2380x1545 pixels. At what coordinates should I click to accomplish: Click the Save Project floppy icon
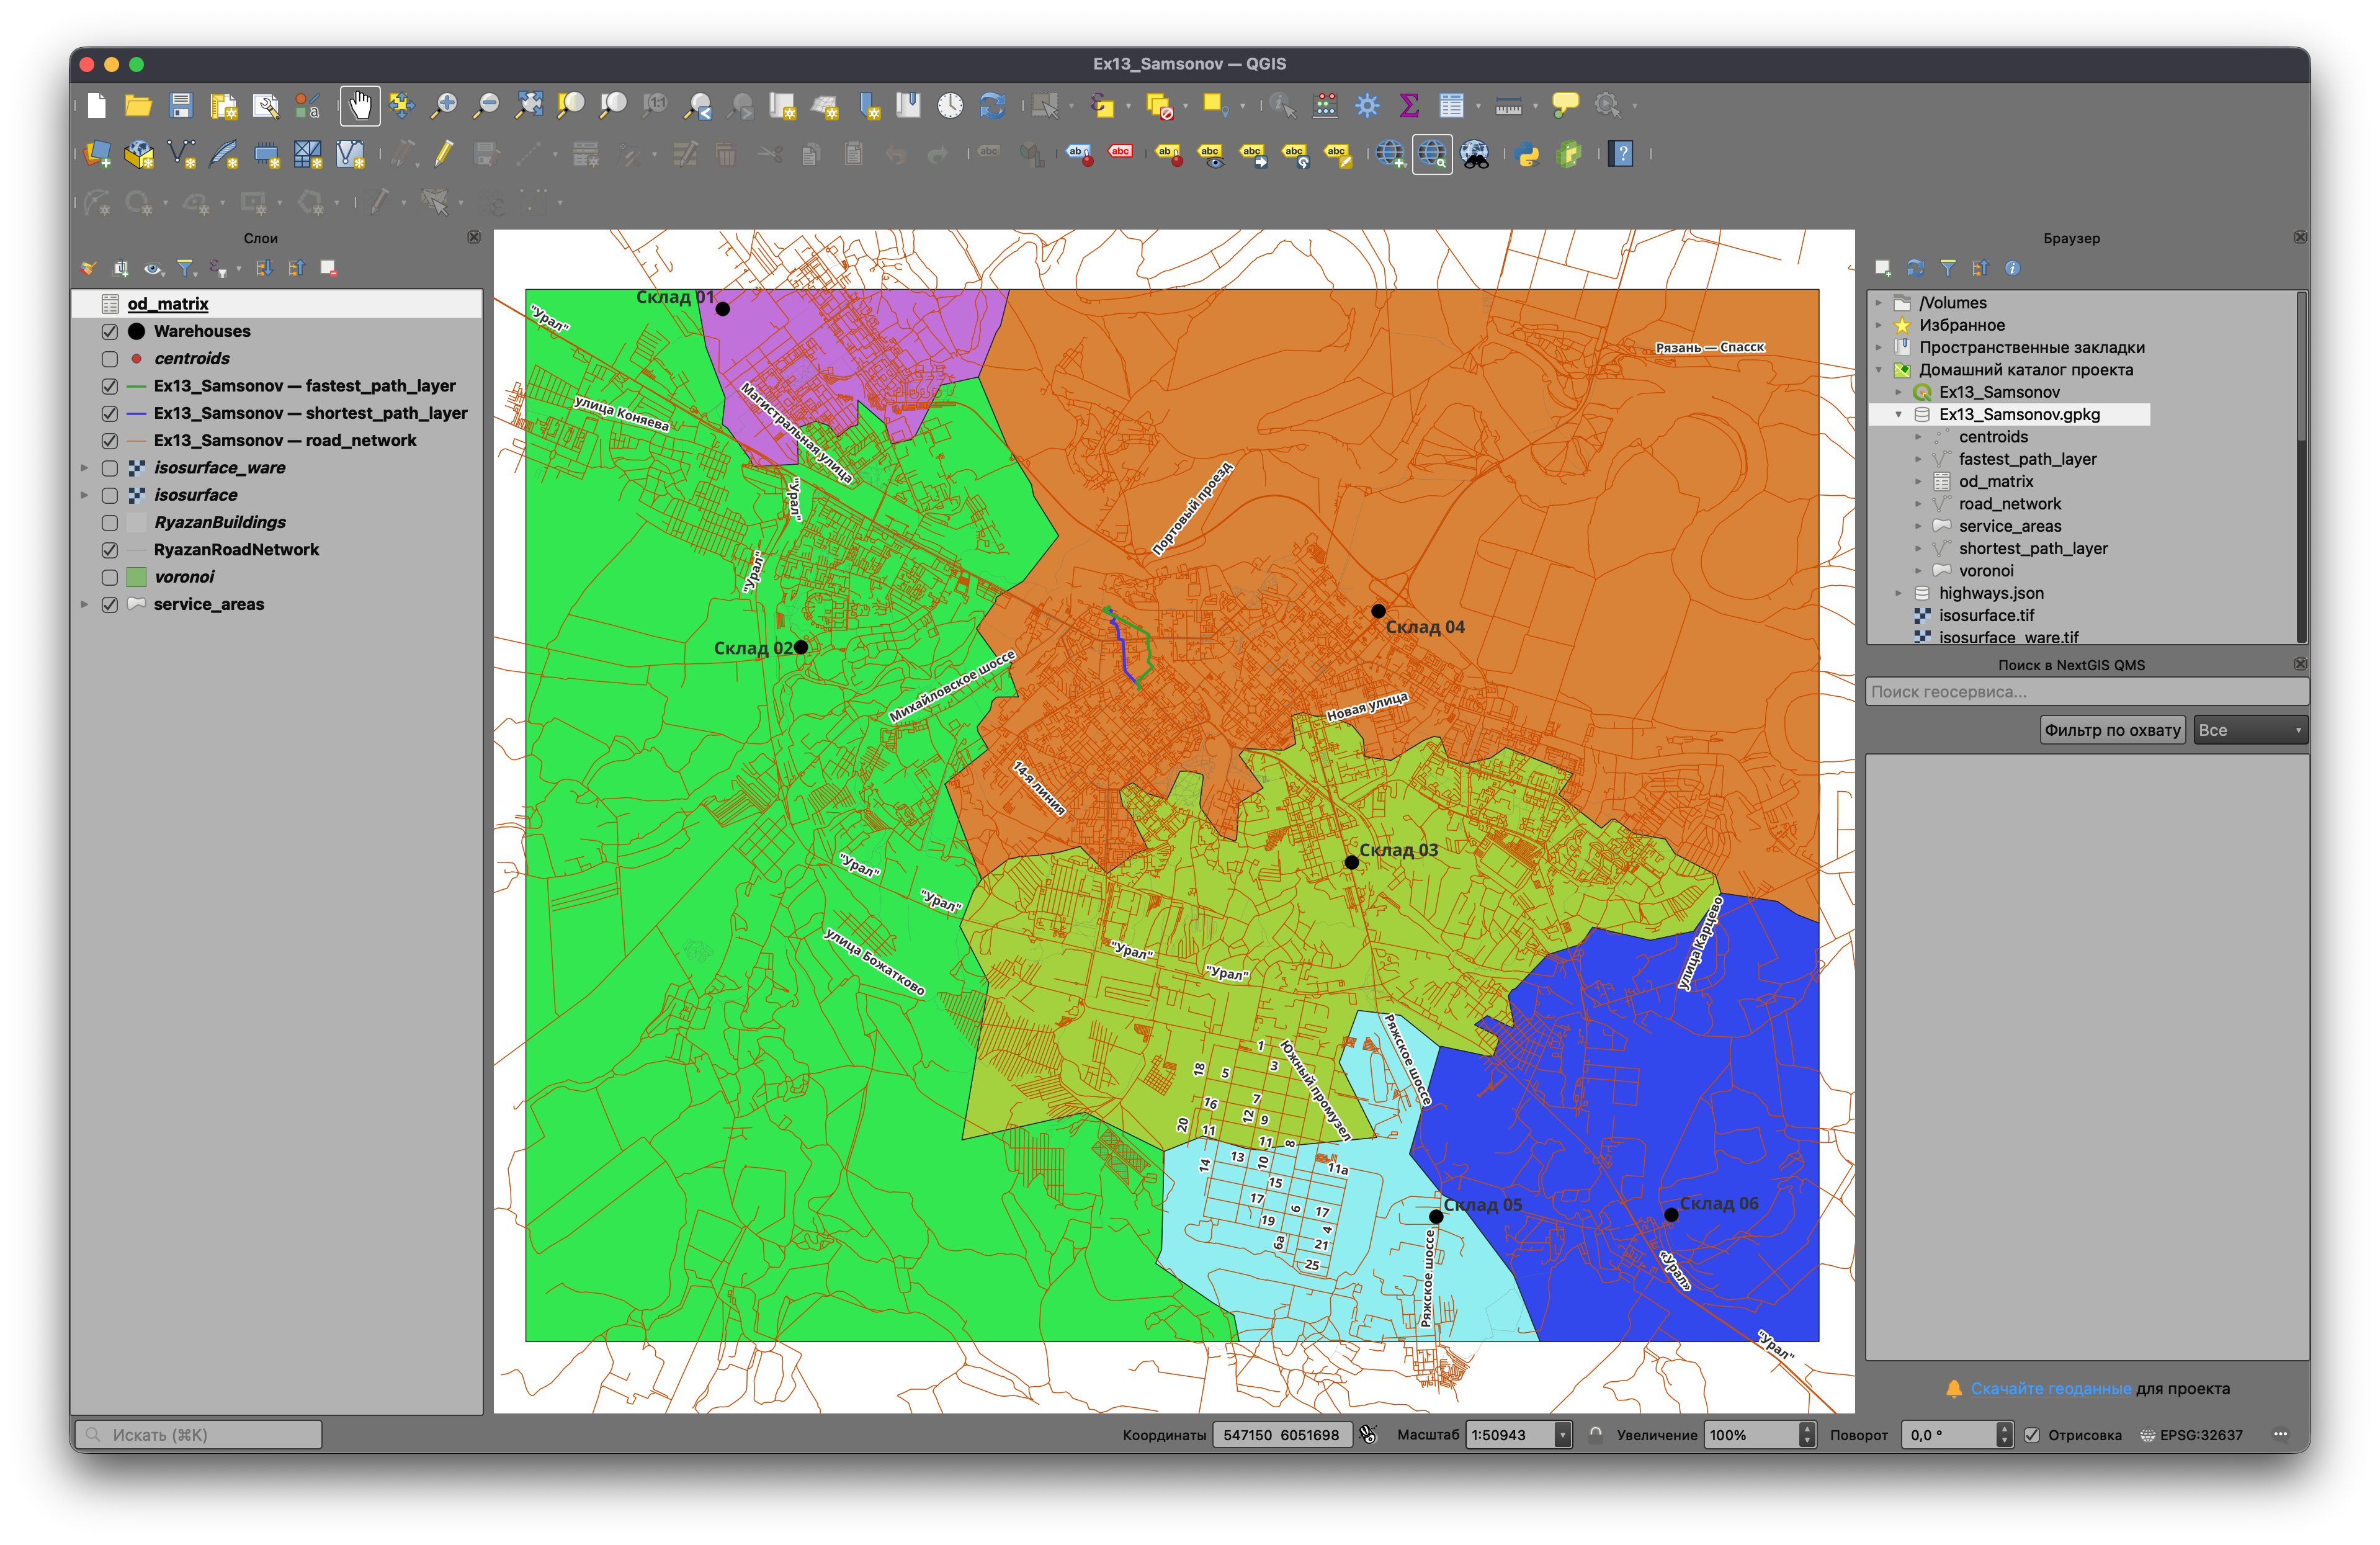tap(181, 105)
